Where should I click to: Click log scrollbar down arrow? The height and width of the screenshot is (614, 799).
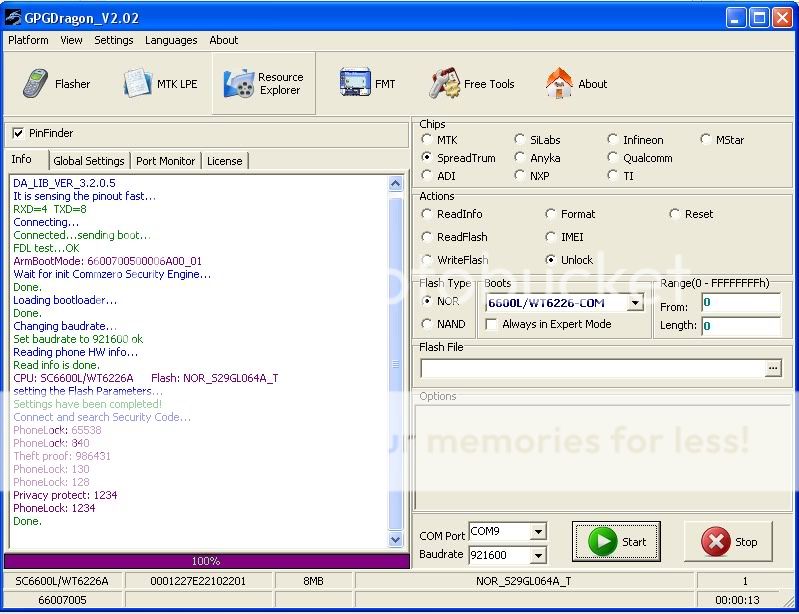[395, 539]
